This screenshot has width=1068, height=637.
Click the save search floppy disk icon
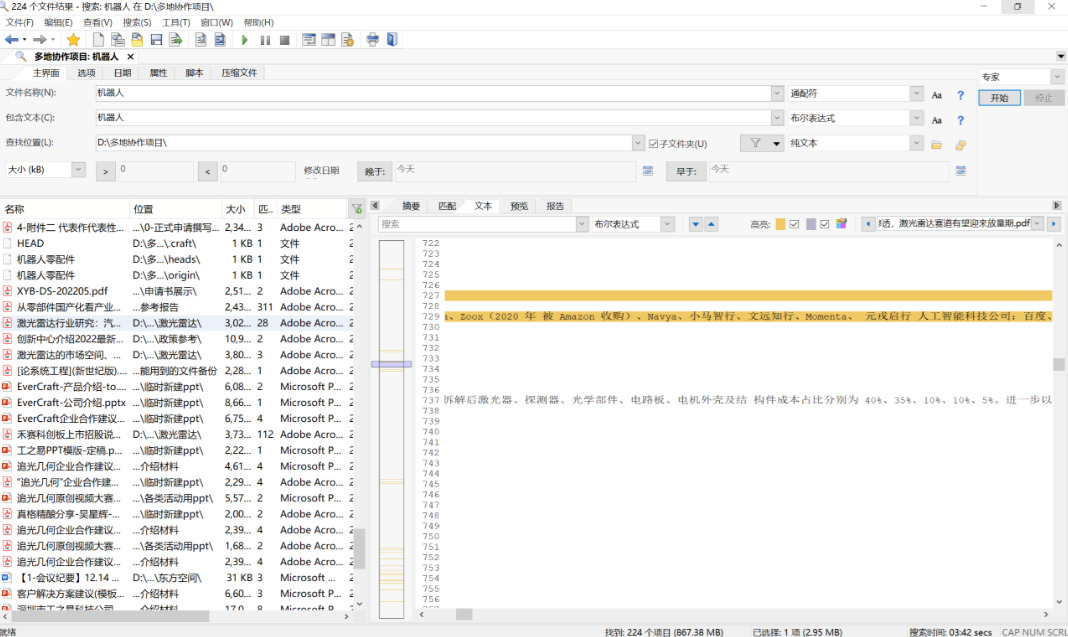(156, 40)
